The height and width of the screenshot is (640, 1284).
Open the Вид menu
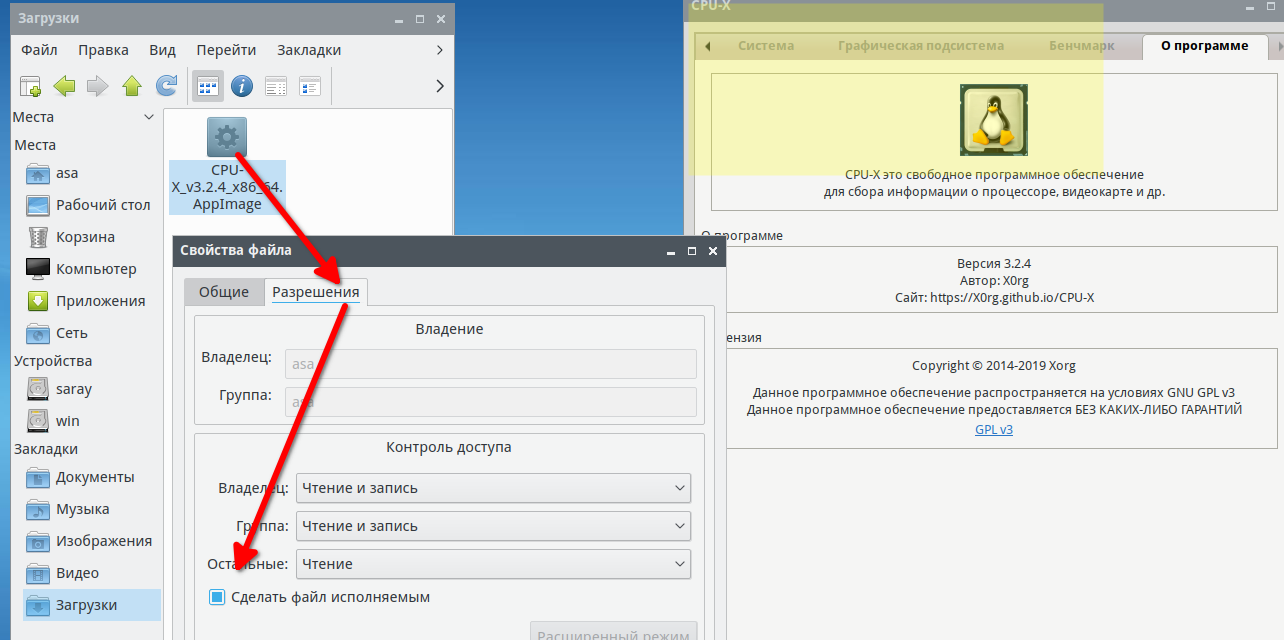point(162,50)
